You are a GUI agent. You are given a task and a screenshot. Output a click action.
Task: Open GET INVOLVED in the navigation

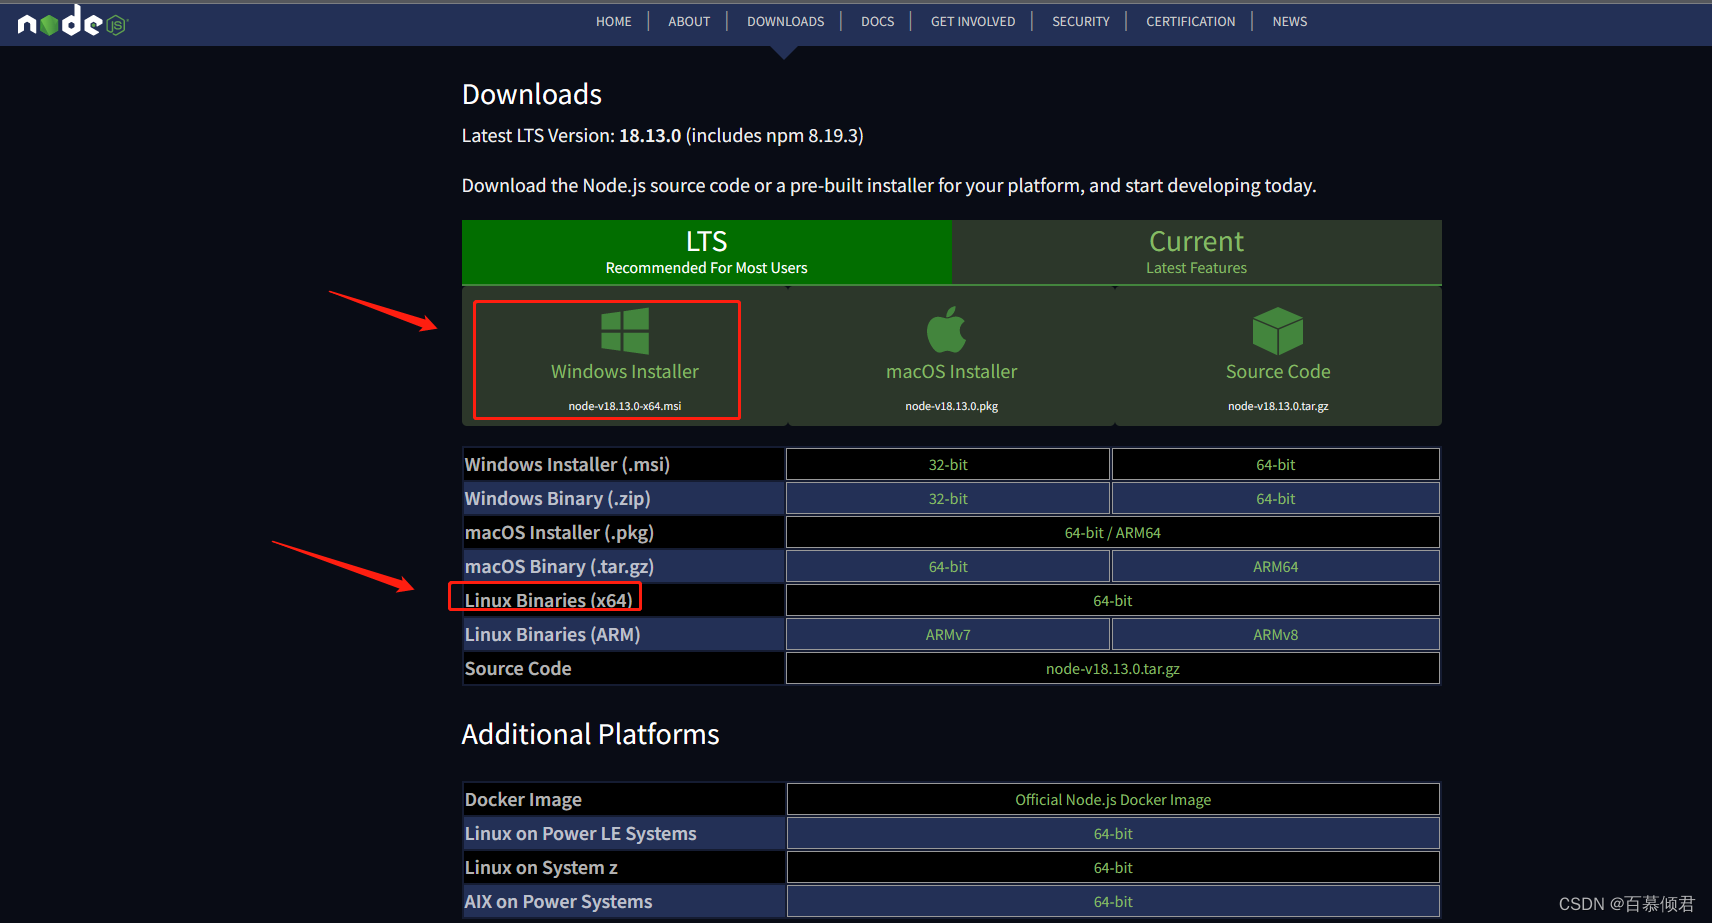coord(973,21)
